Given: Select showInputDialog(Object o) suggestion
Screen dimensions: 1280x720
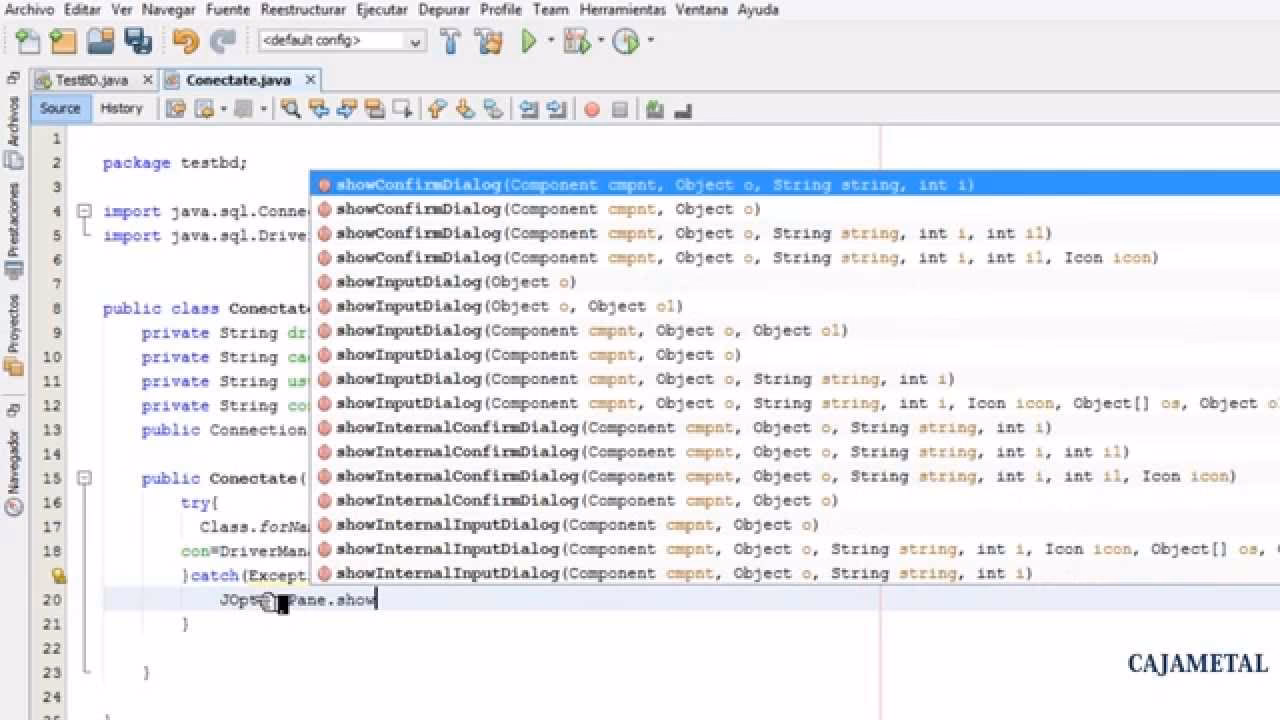Looking at the screenshot, I should click(794, 282).
